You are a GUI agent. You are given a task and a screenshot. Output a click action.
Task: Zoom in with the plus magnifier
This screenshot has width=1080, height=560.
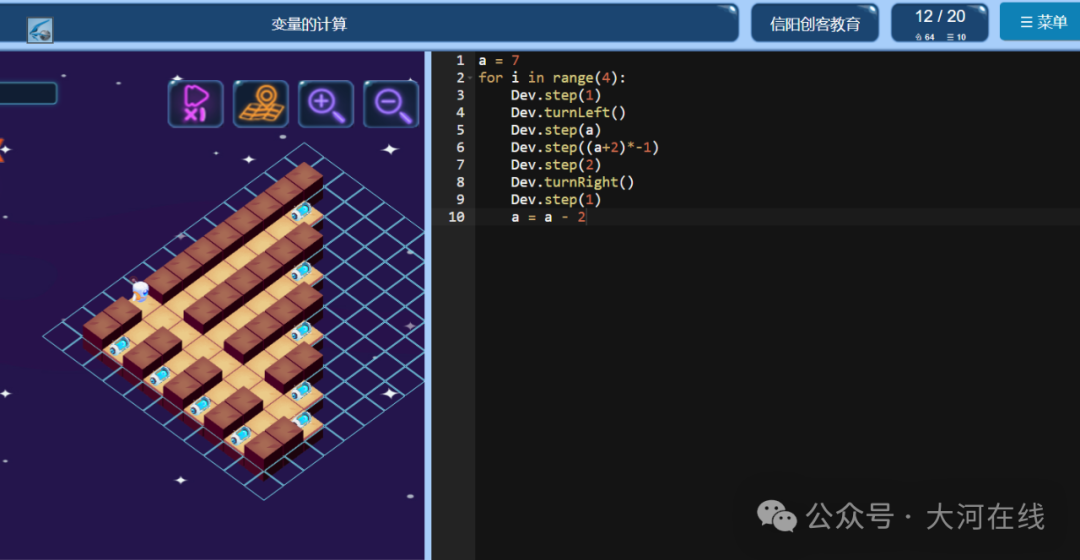click(x=326, y=104)
